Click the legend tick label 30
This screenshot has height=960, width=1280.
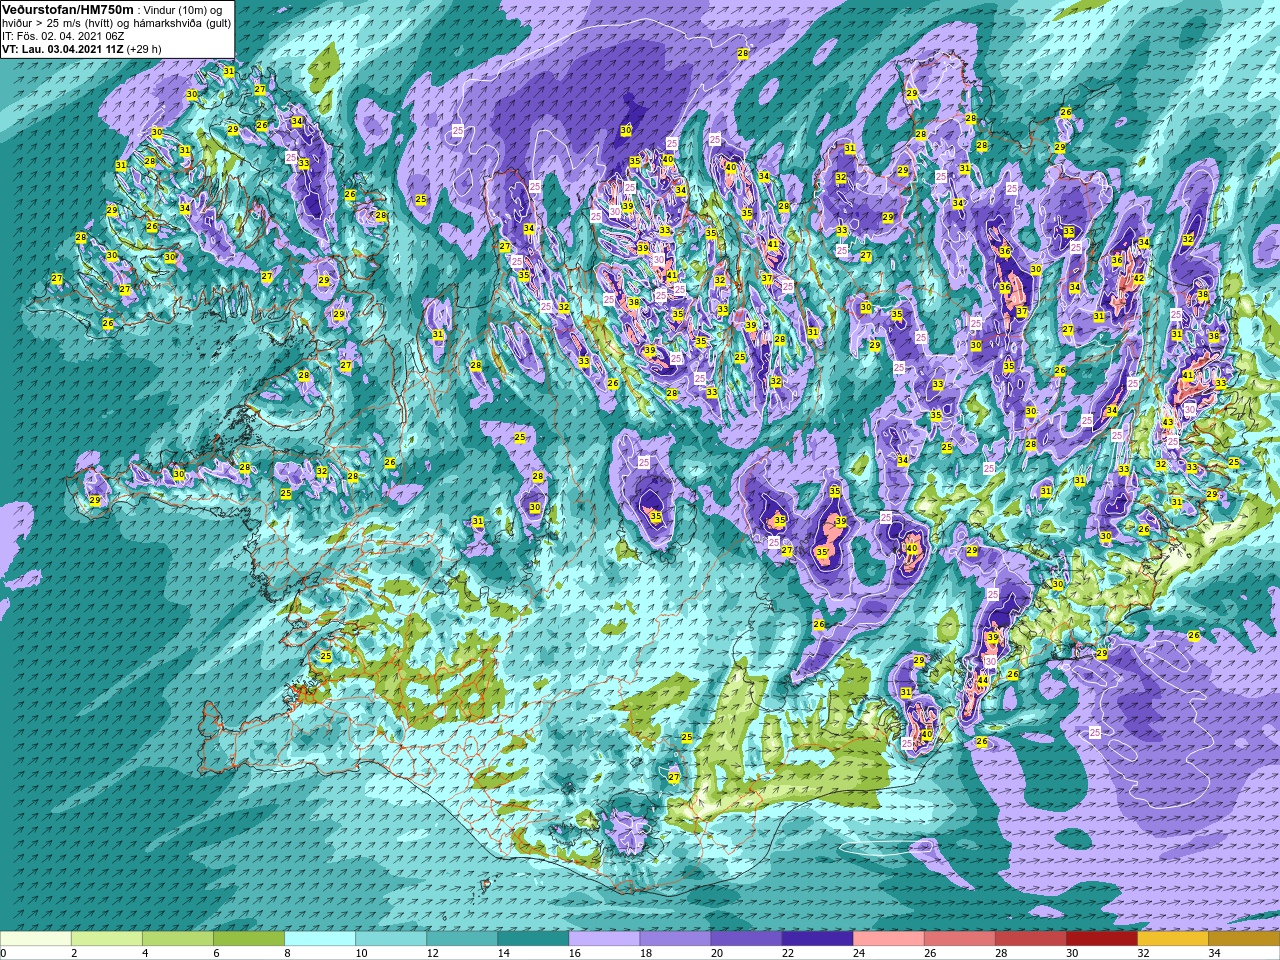pyautogui.click(x=1073, y=953)
